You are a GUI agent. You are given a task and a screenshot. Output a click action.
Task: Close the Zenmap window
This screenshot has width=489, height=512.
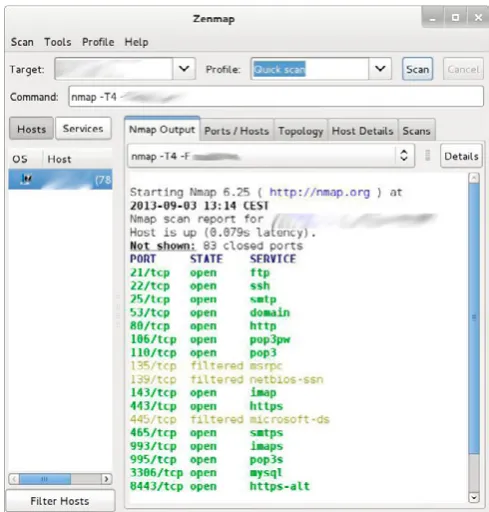point(478,18)
